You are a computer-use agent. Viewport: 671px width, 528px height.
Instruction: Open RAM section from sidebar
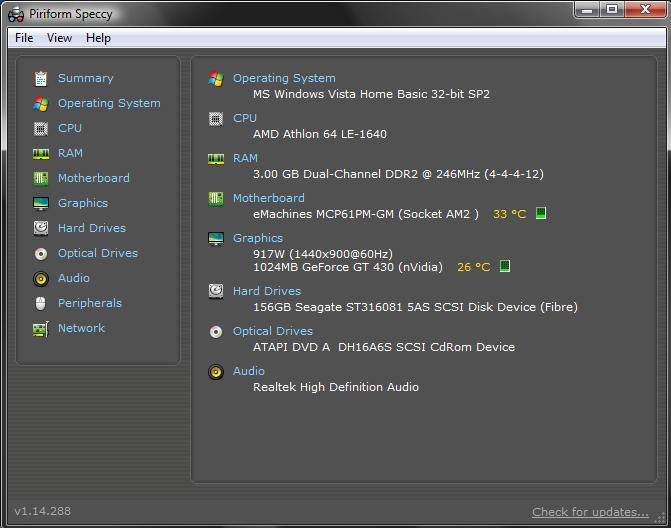click(x=70, y=153)
